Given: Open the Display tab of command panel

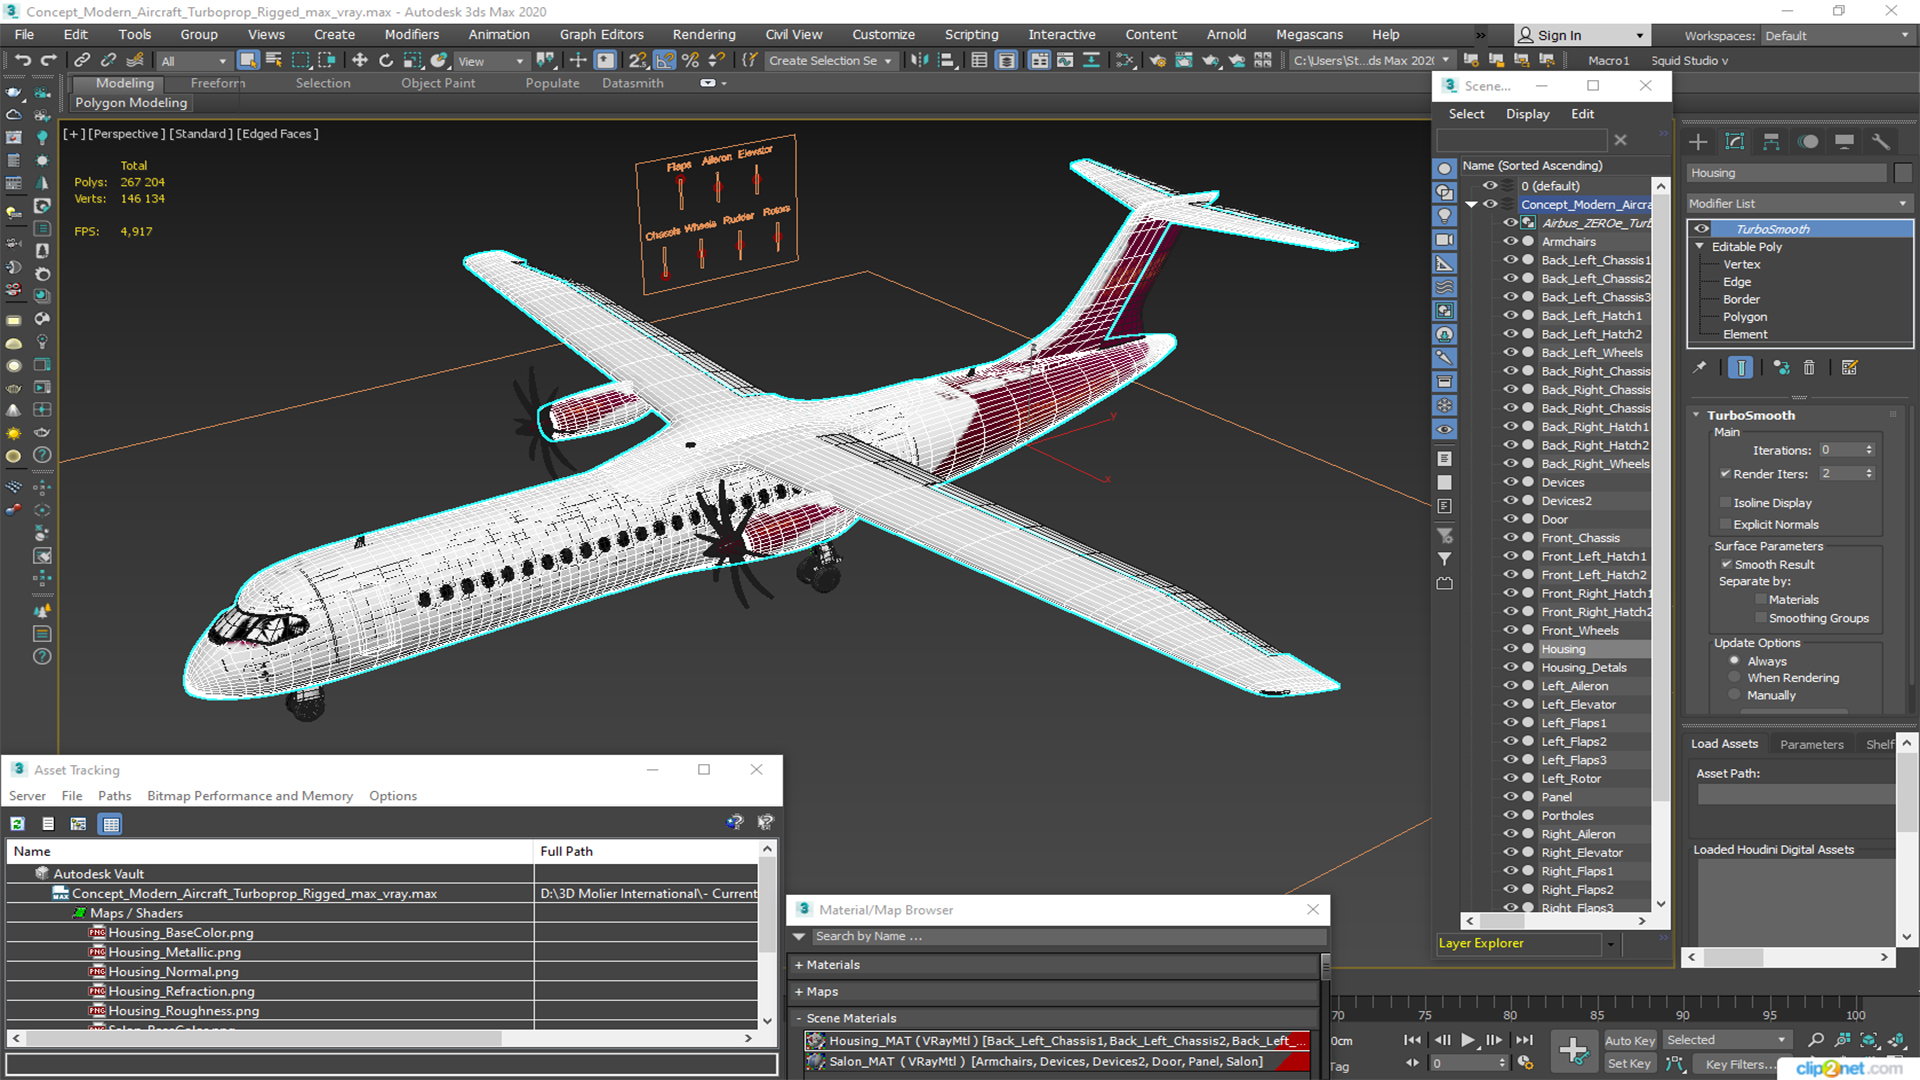Looking at the screenshot, I should coord(1844,142).
